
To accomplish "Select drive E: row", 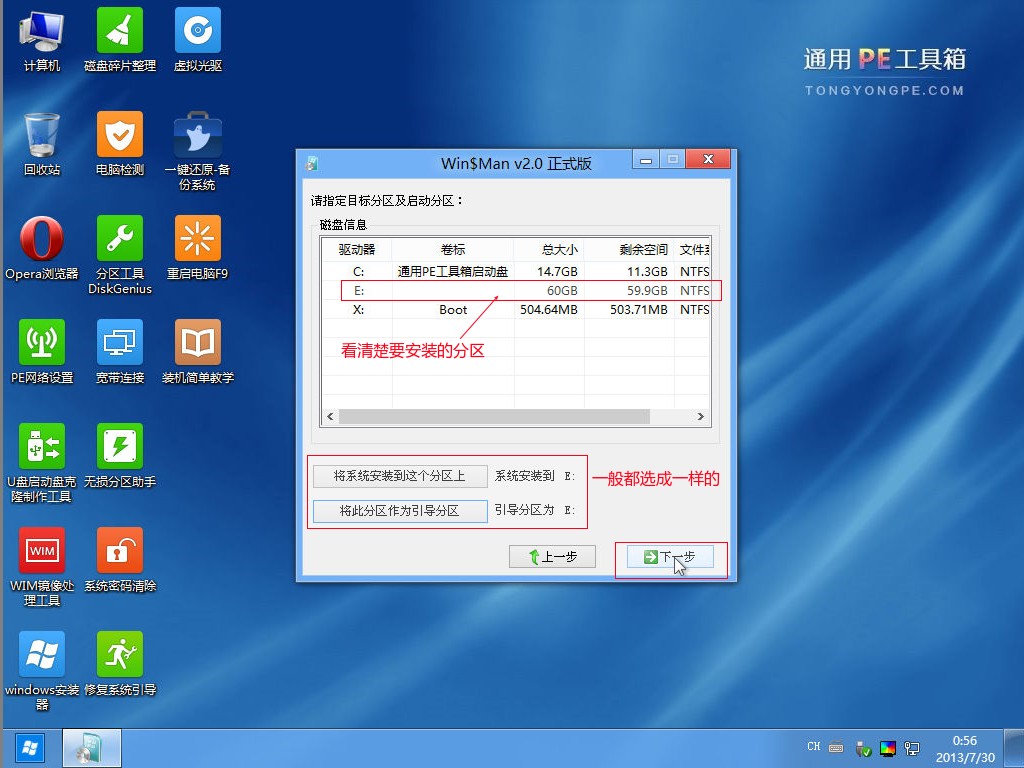I will tap(516, 291).
